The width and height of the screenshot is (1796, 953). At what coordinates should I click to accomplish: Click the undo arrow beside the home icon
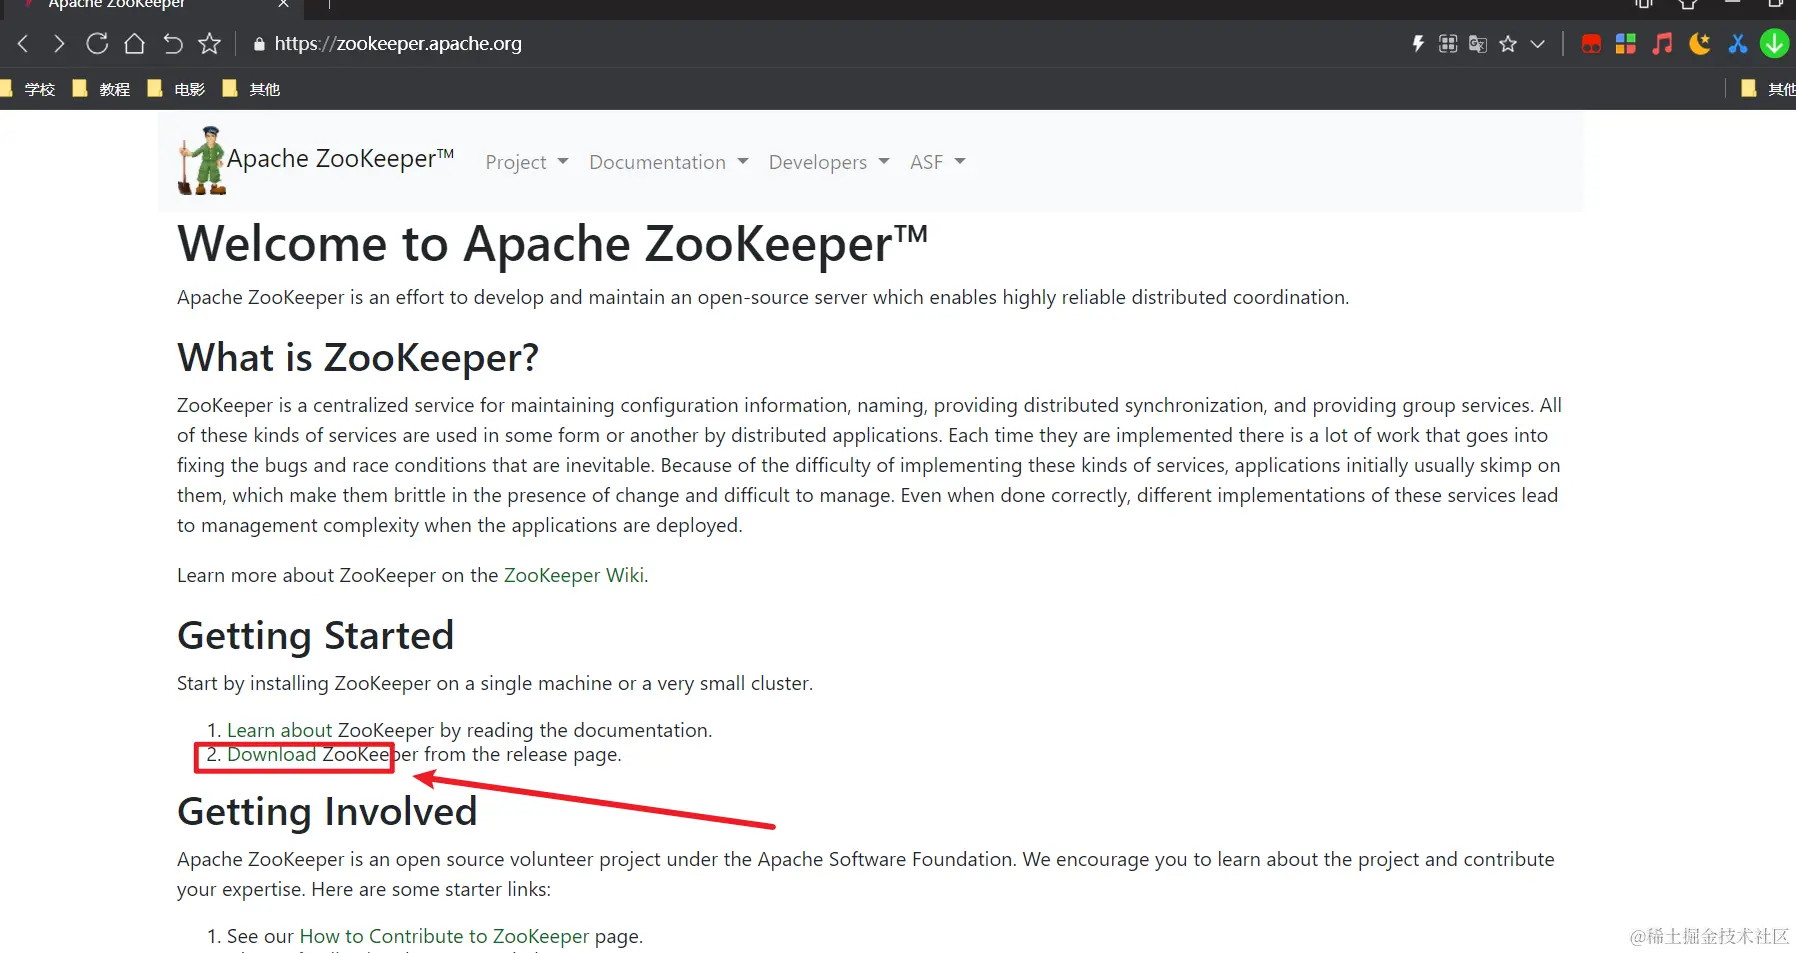click(x=173, y=44)
